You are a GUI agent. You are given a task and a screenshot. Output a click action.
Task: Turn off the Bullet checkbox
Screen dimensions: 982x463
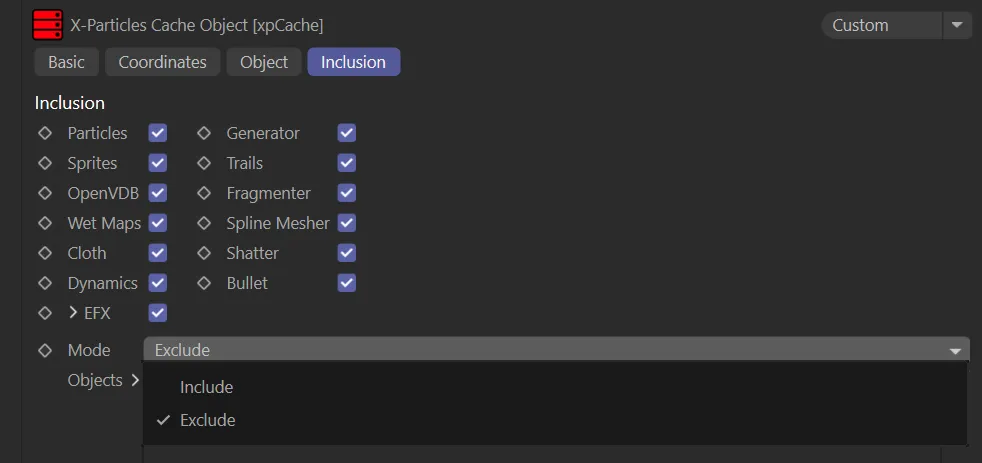(347, 283)
